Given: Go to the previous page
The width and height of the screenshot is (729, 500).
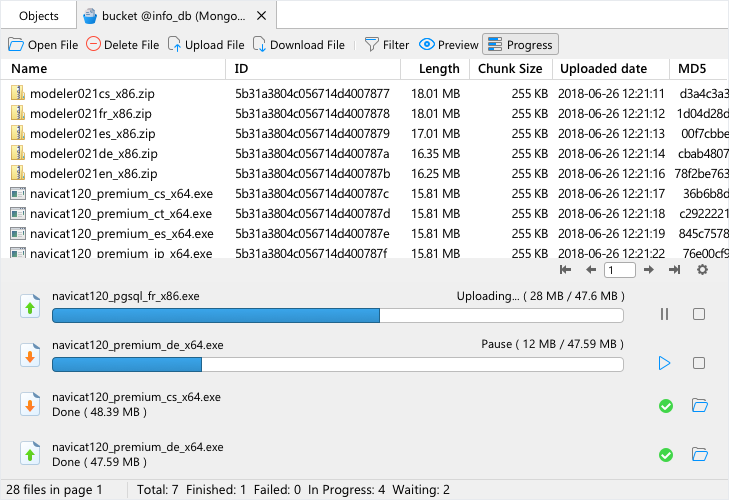Looking at the screenshot, I should [x=591, y=270].
